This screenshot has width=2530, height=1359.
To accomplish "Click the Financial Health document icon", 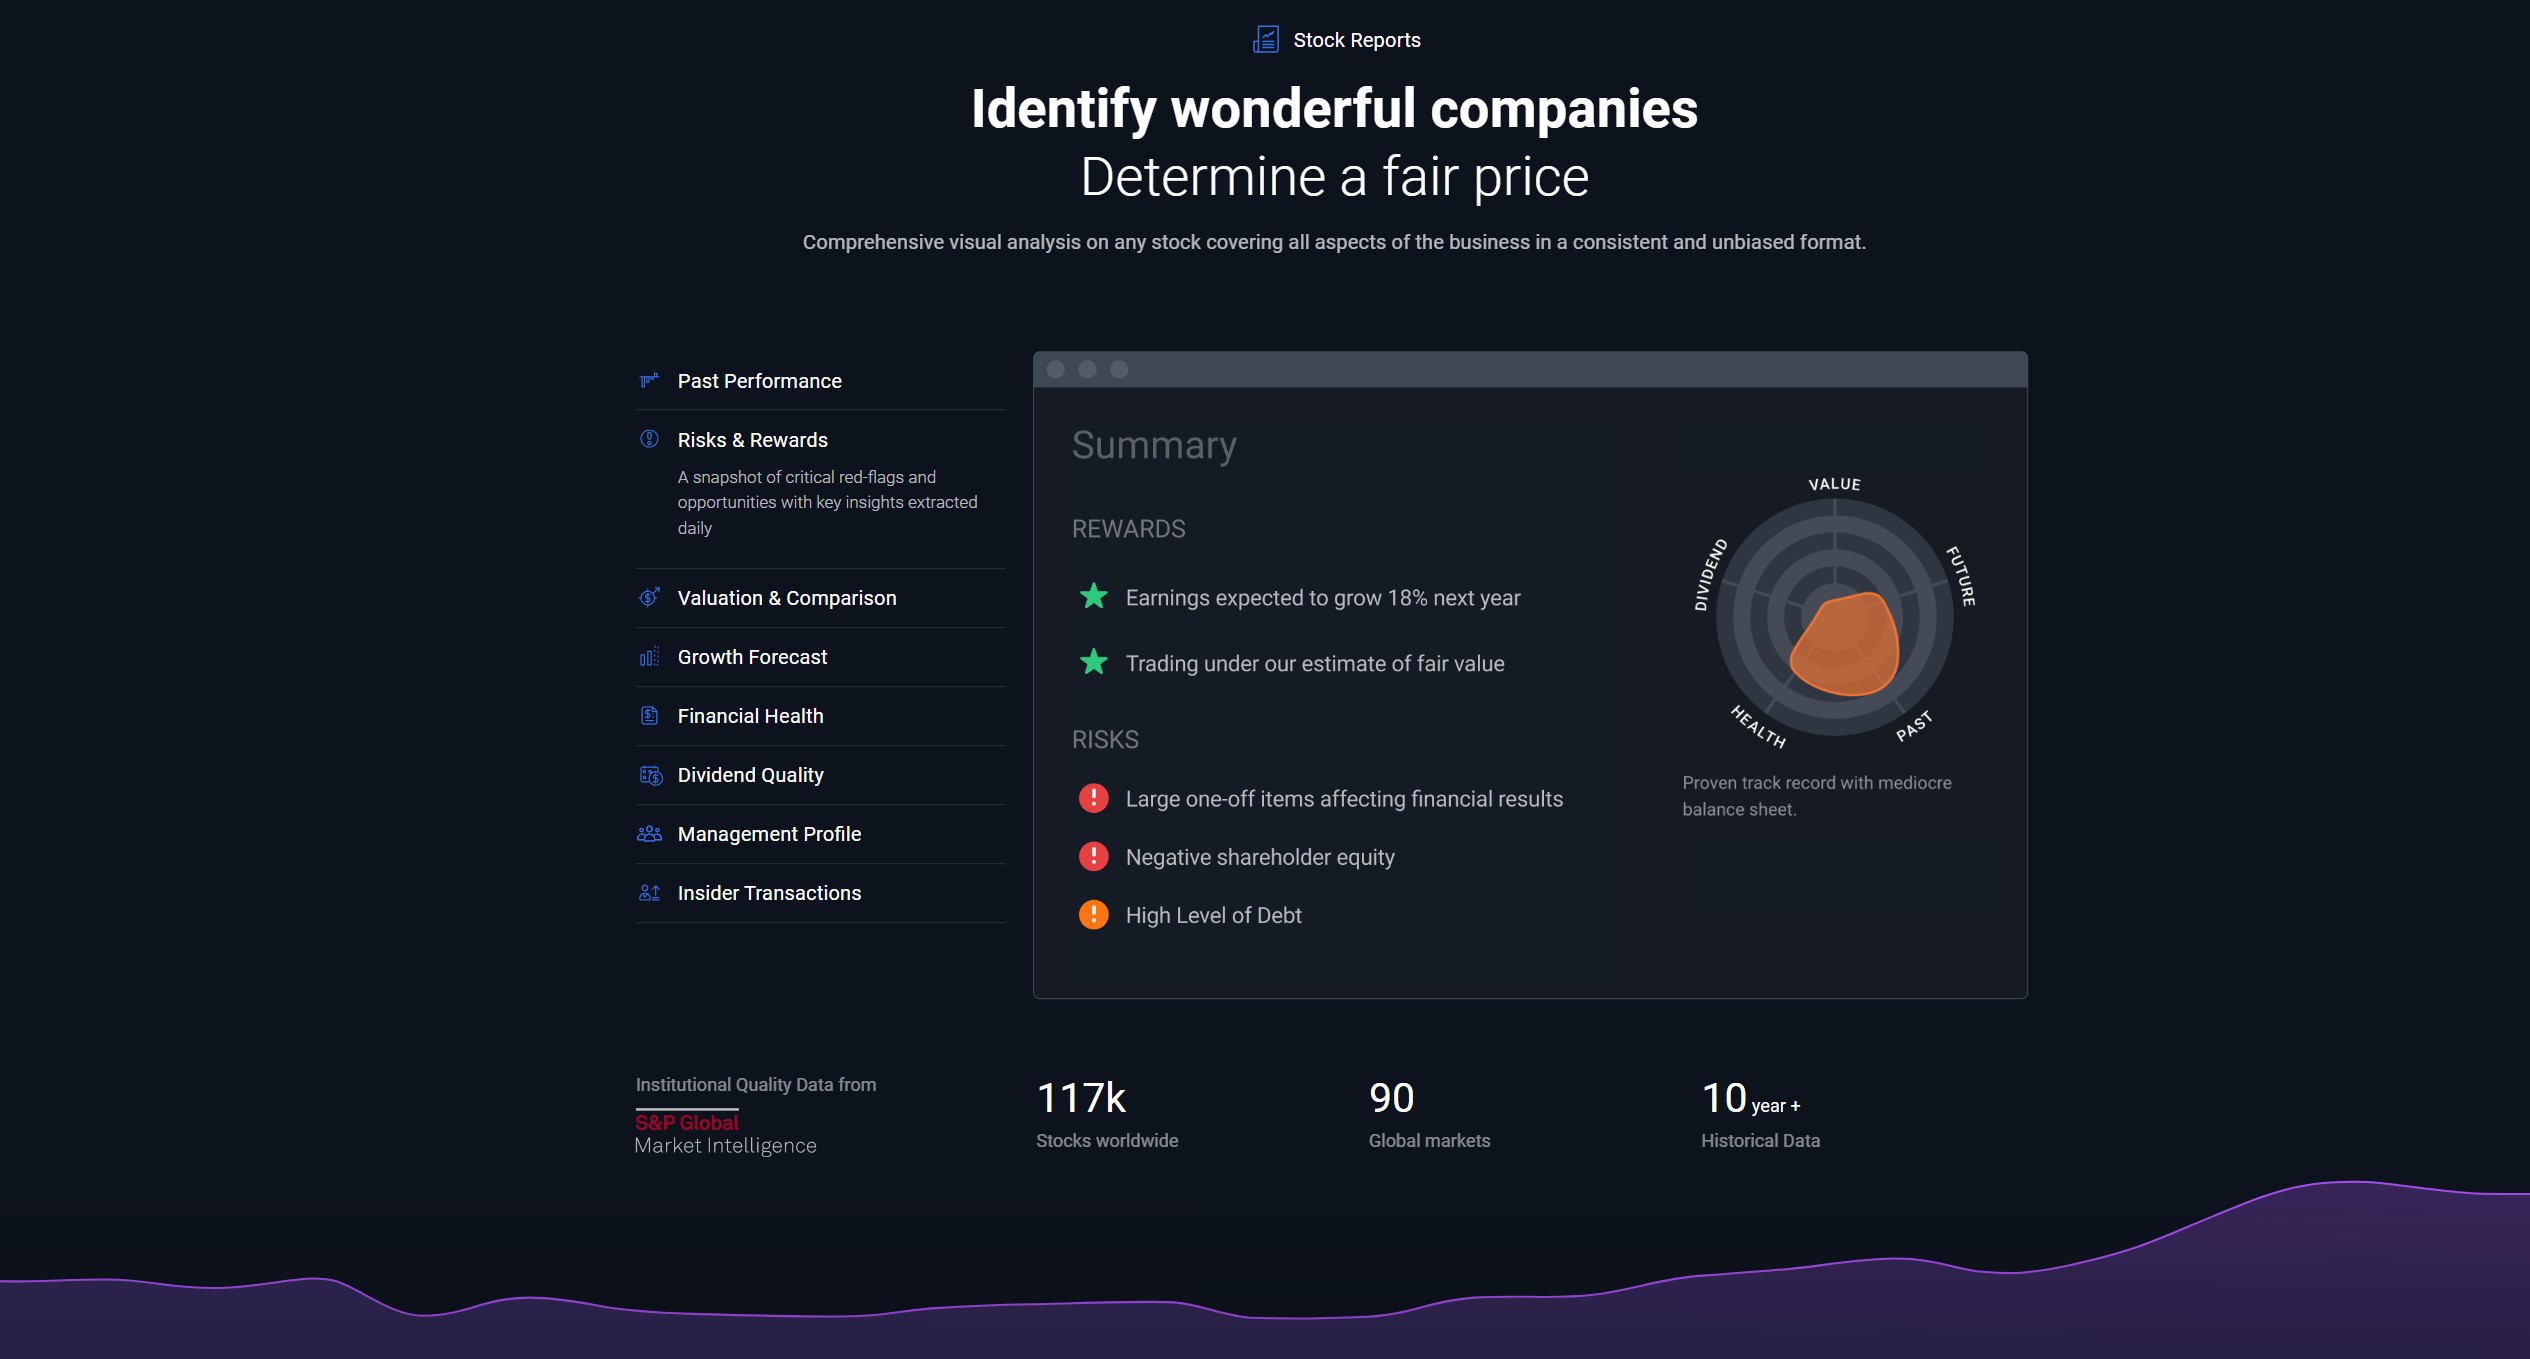I will coord(649,716).
